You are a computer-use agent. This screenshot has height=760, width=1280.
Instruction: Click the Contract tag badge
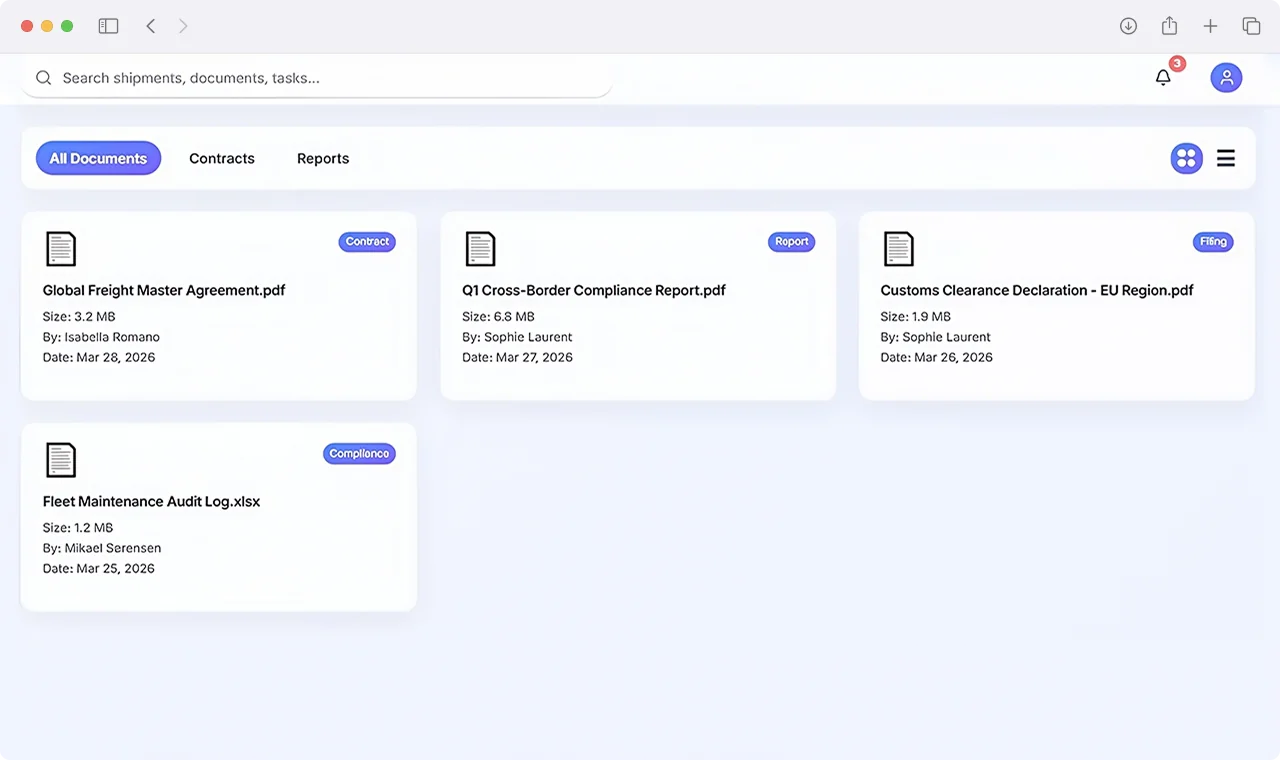point(367,242)
